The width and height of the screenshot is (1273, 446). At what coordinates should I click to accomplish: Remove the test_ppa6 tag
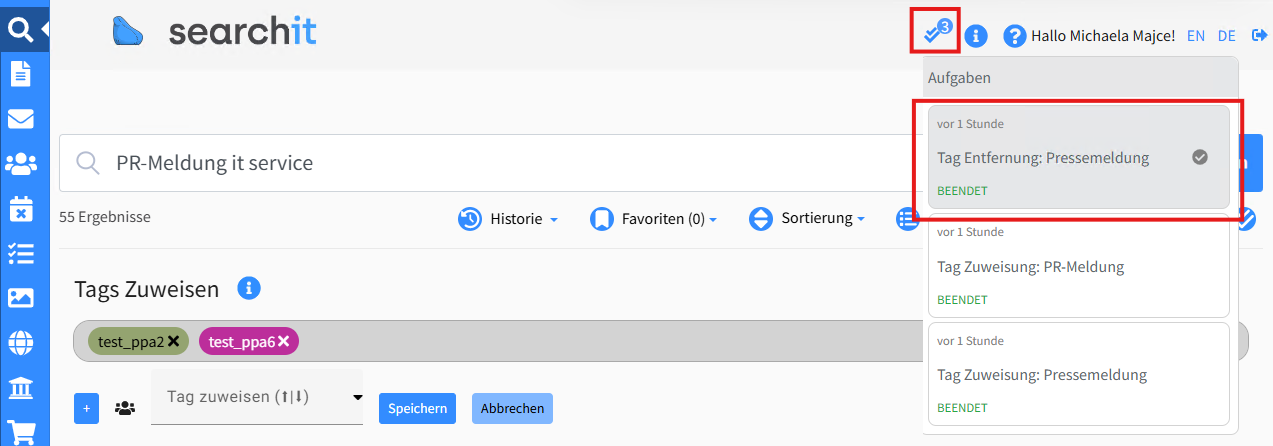coord(284,342)
